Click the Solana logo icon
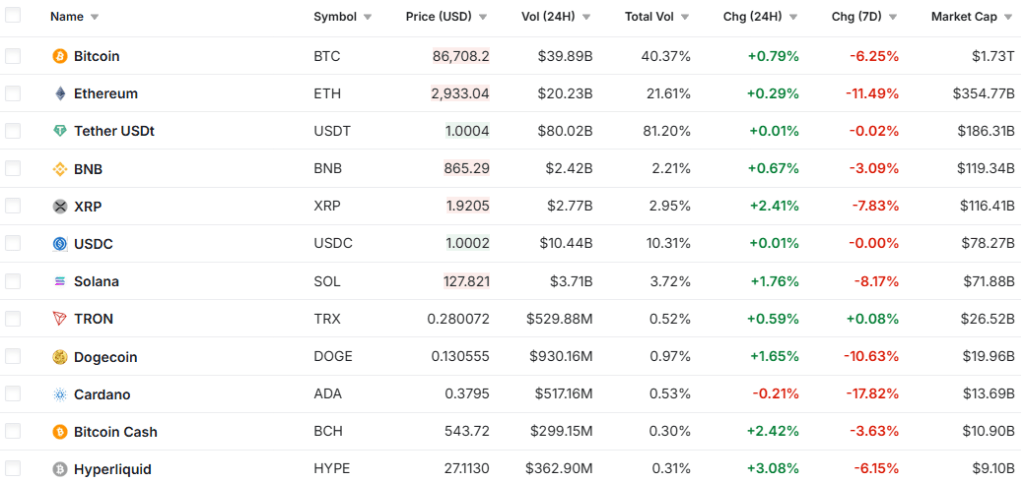The height and width of the screenshot is (482, 1024). point(60,281)
